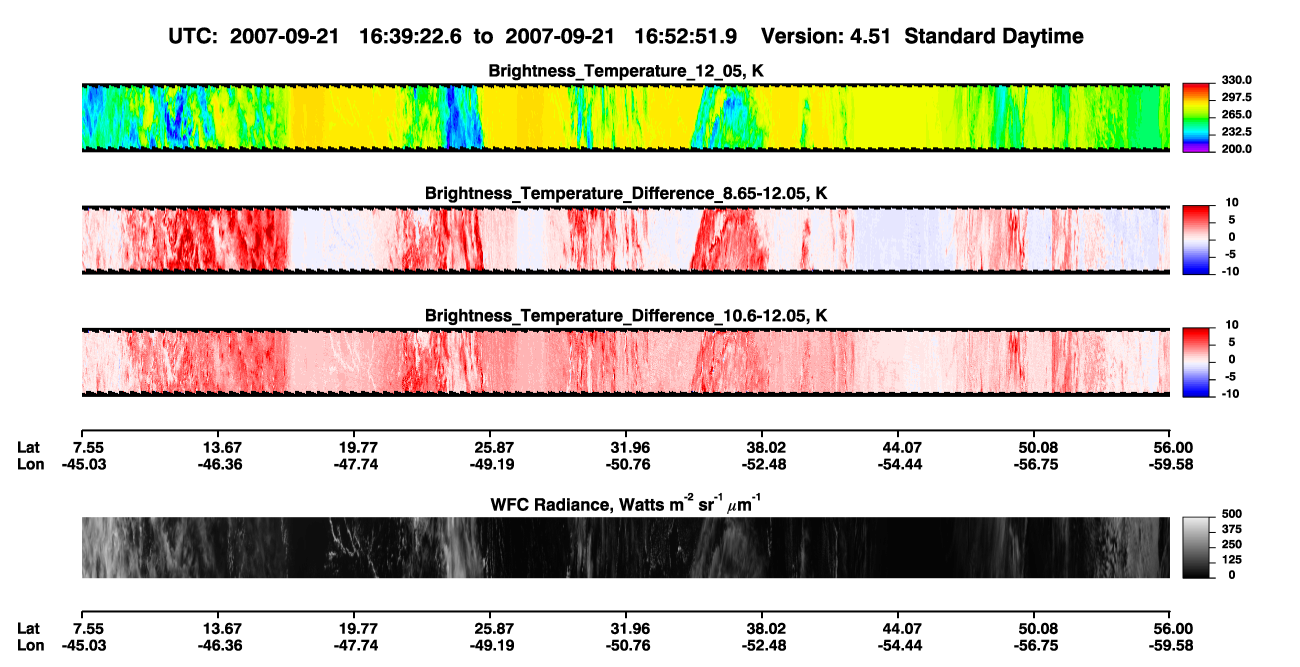Click 'Lon' label on axis below WFC panel
This screenshot has height=667, width=1300.
point(30,645)
